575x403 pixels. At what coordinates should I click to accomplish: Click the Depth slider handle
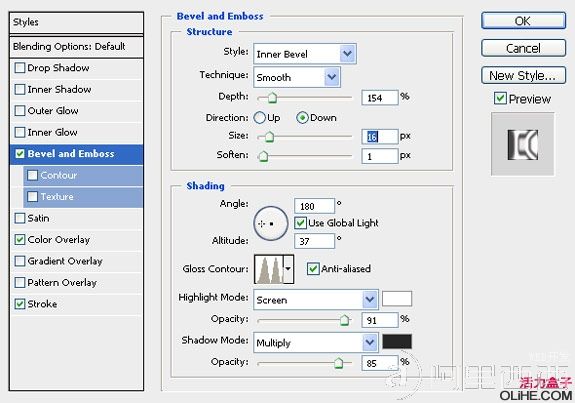272,98
